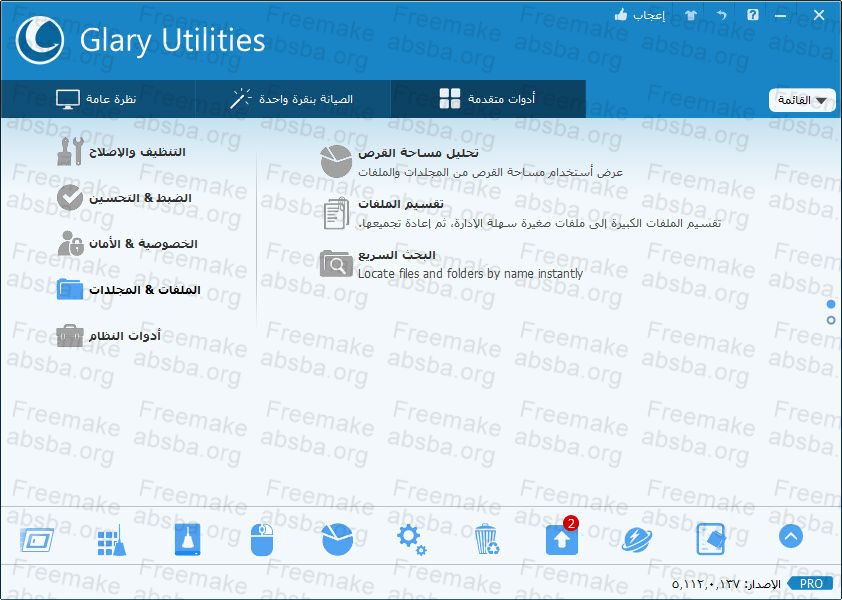Open the skin shirt icon in title bar
Viewport: 842px width, 600px height.
(x=691, y=16)
